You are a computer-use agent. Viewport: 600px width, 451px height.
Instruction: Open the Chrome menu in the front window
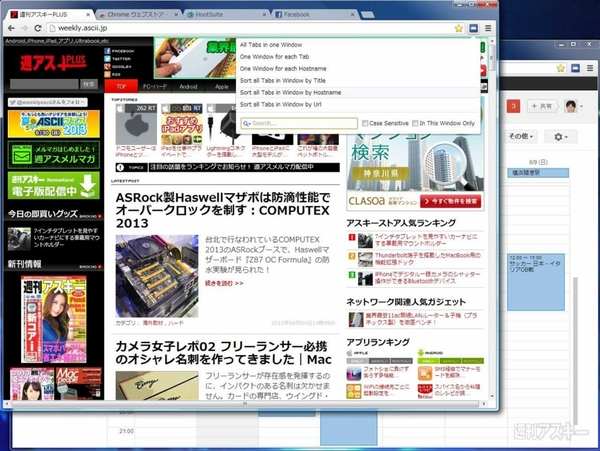pyautogui.click(x=488, y=28)
